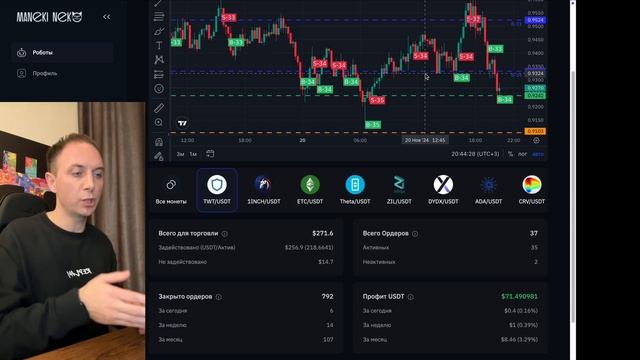The height and width of the screenshot is (360, 640).
Task: Open timezone menu at 20:44:28 (UTC+3)
Action: pyautogui.click(x=475, y=154)
